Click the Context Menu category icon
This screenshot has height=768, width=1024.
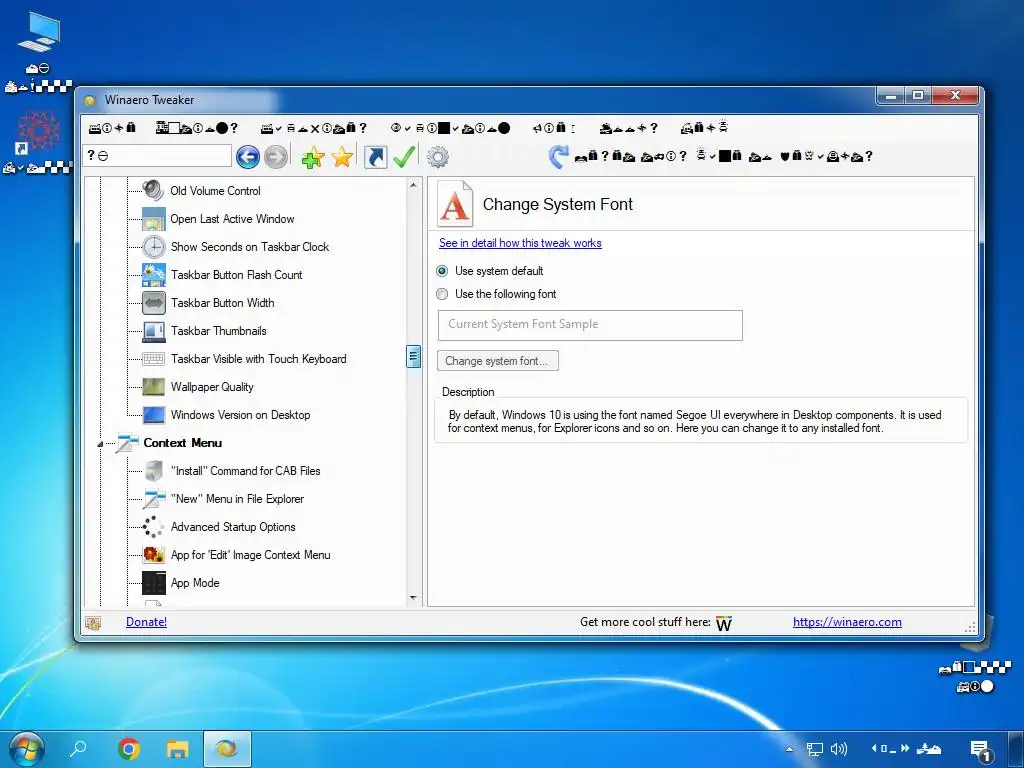click(127, 443)
